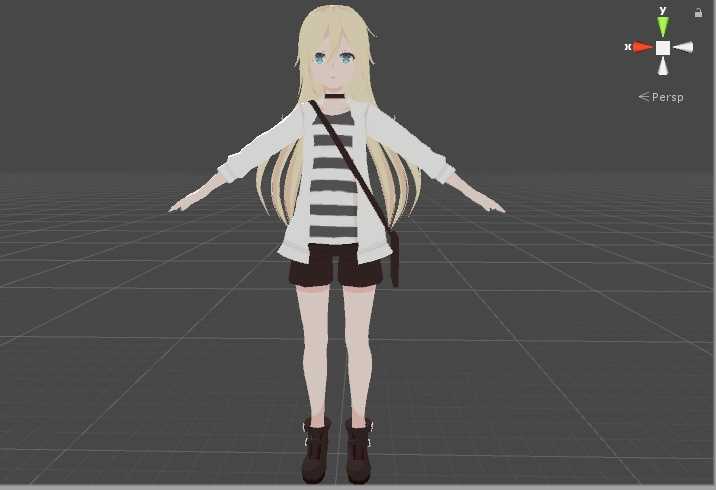The width and height of the screenshot is (716, 490).
Task: Click the boot on the left side of the view
Action: [x=316, y=452]
